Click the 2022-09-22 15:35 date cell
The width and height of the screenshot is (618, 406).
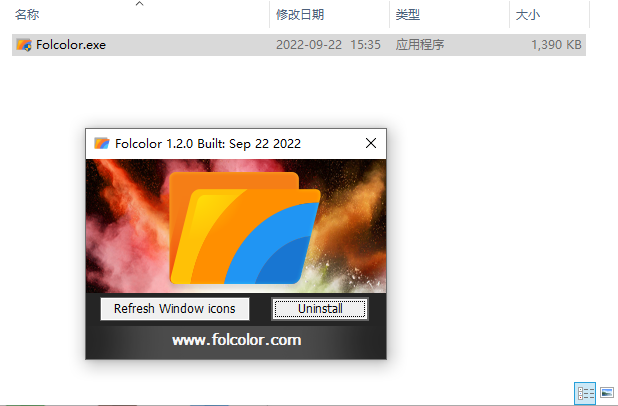click(x=328, y=45)
